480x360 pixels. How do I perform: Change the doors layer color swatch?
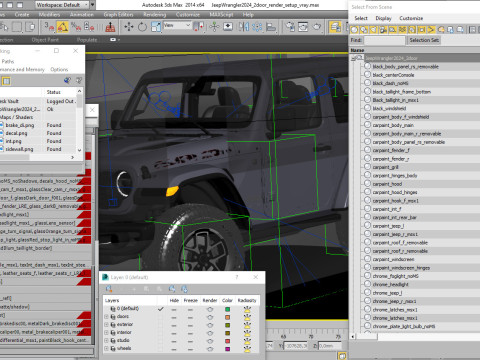click(227, 317)
